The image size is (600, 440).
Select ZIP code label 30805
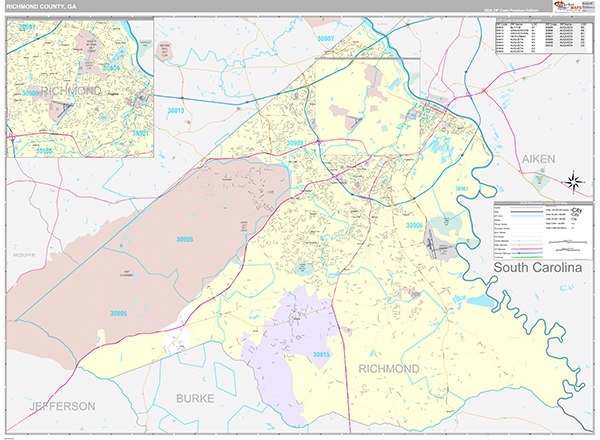click(x=119, y=313)
